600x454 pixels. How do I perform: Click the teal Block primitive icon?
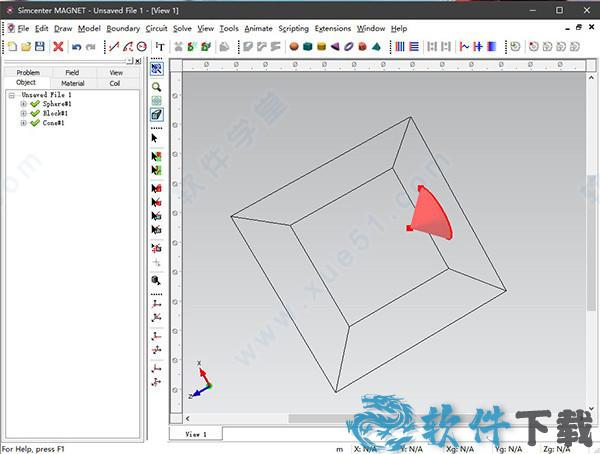point(308,47)
